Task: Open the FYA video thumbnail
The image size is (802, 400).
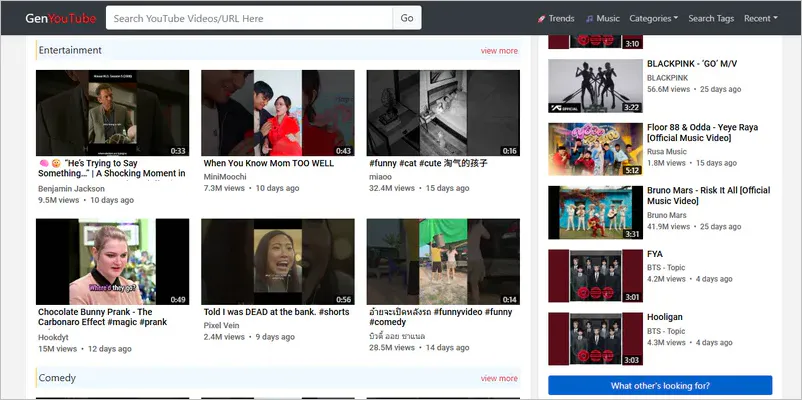Action: tap(595, 276)
